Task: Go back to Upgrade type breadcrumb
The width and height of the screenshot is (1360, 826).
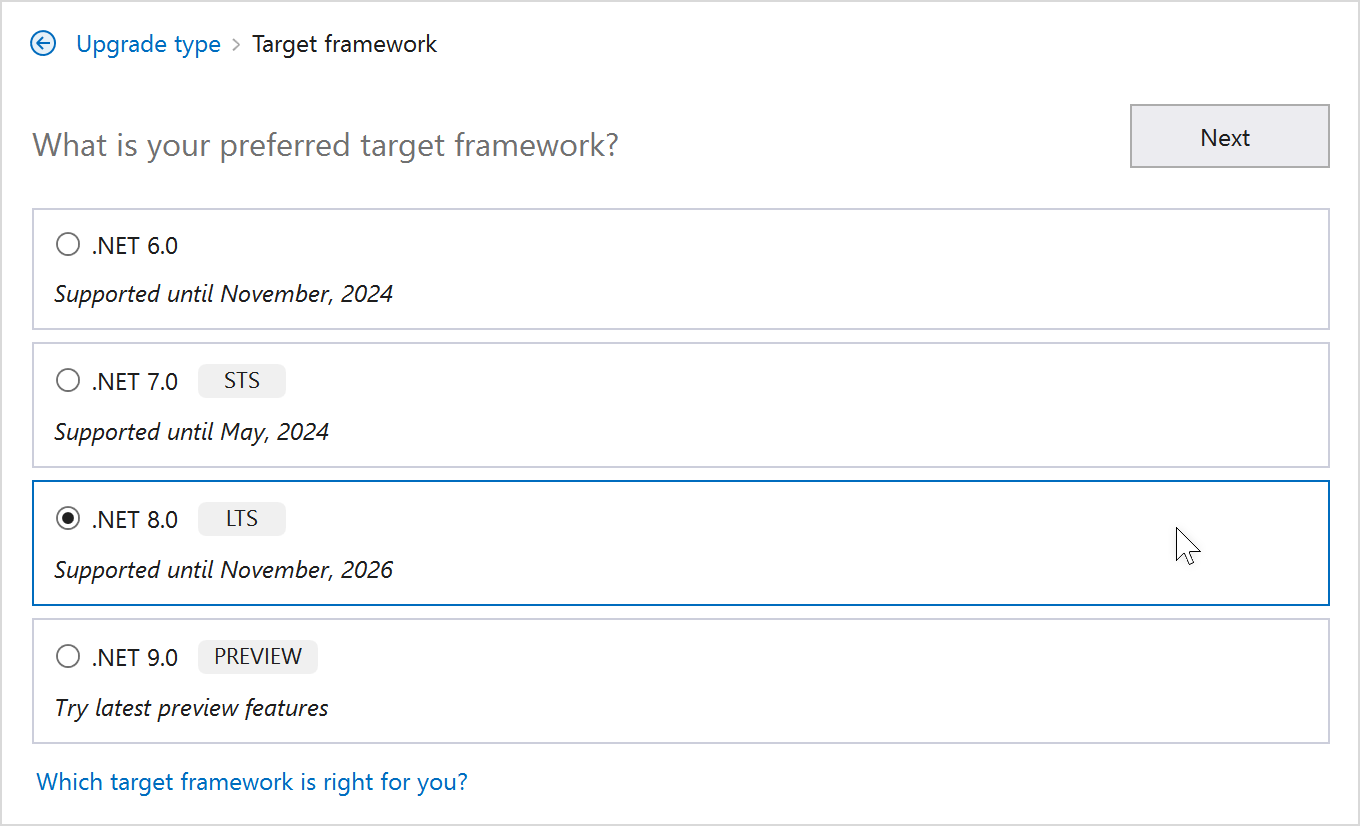Action: [x=148, y=44]
